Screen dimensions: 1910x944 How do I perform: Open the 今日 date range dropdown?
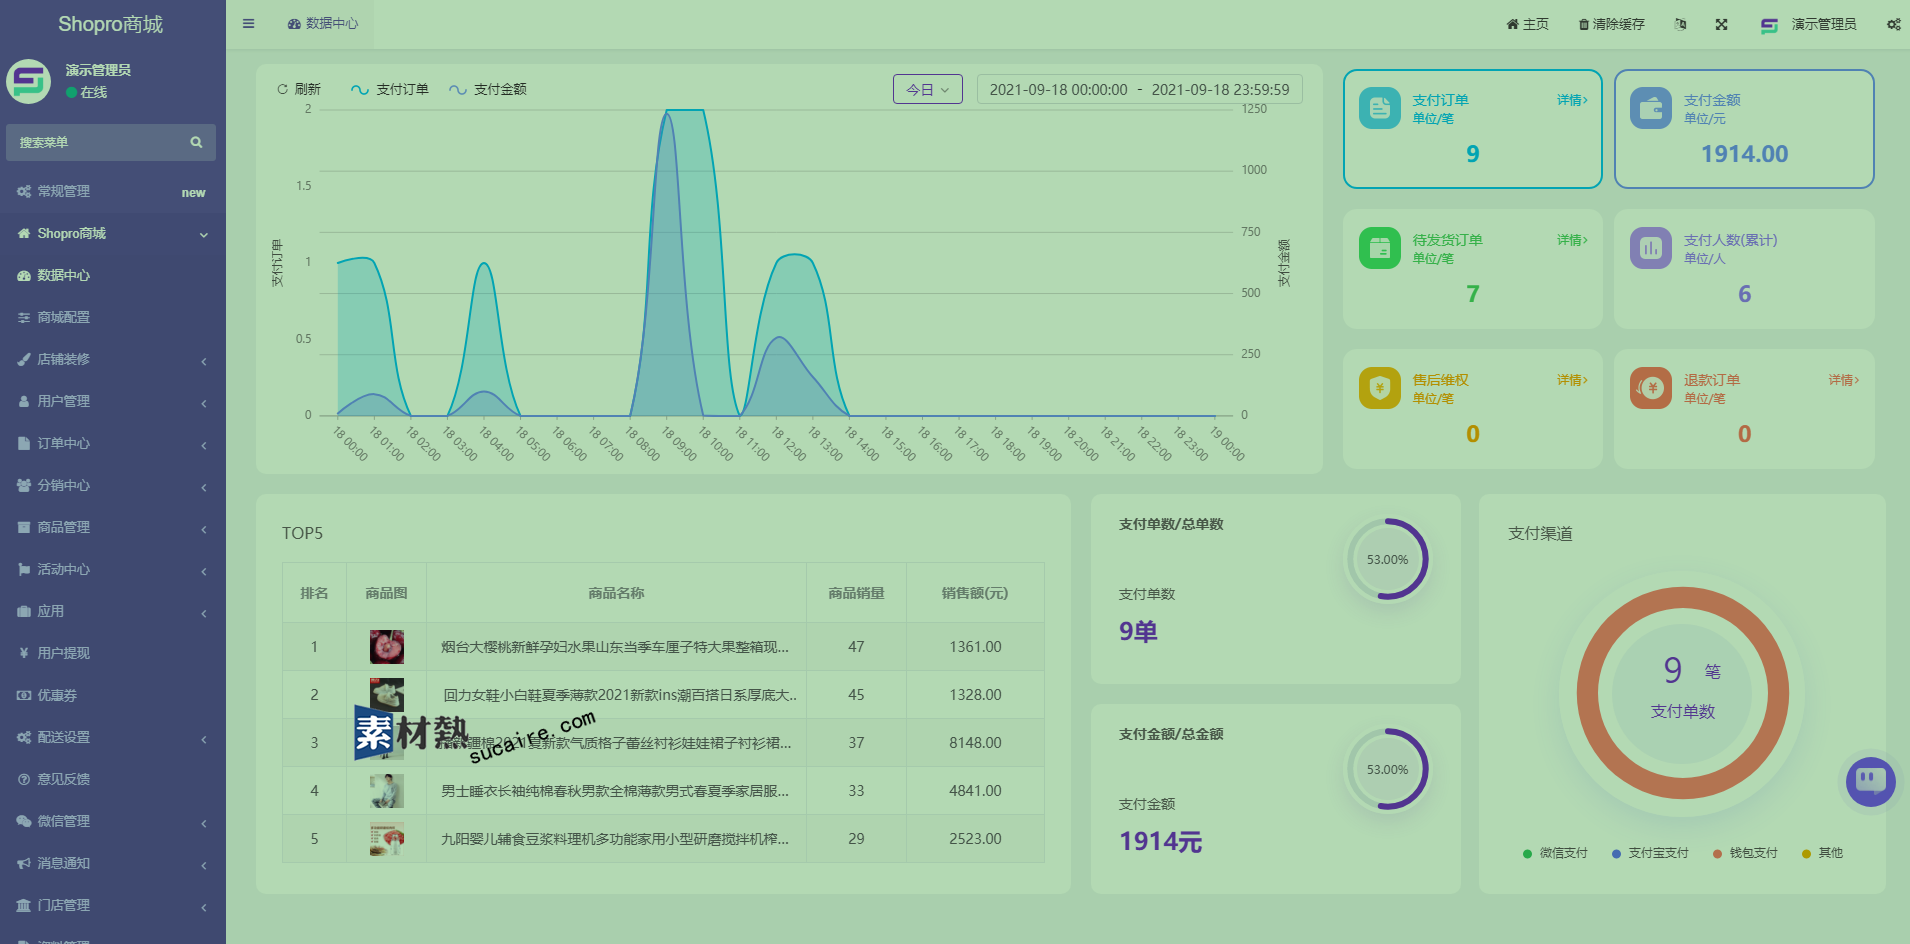(927, 90)
